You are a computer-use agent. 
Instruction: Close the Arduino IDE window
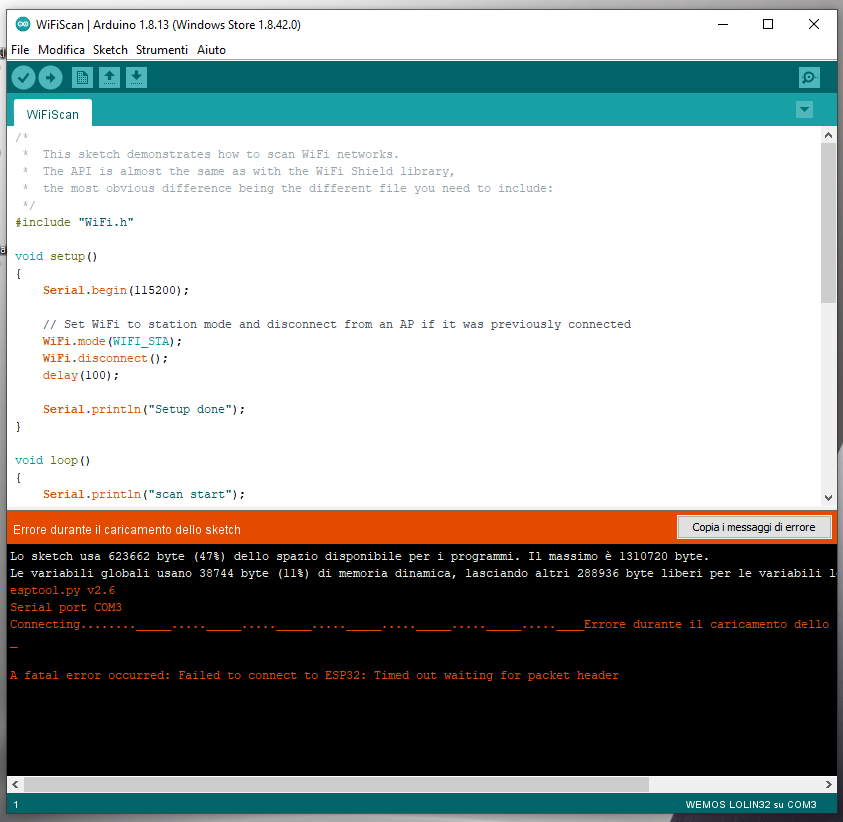(813, 24)
